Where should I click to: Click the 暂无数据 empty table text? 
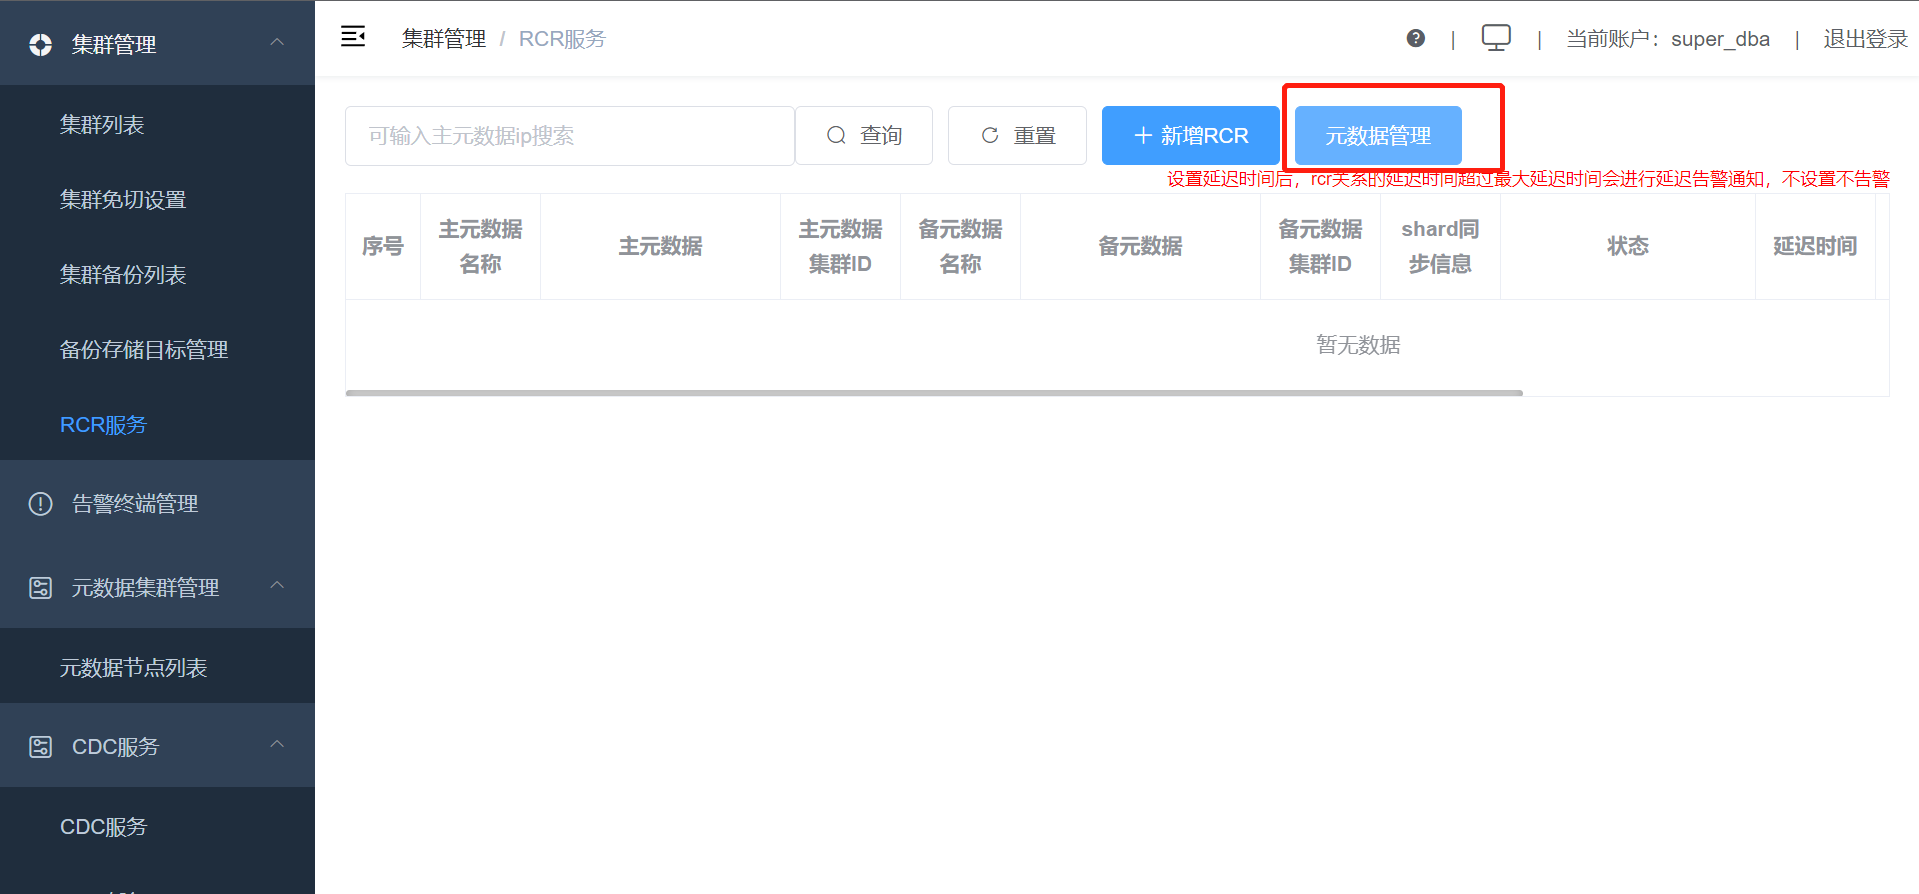coord(1358,345)
